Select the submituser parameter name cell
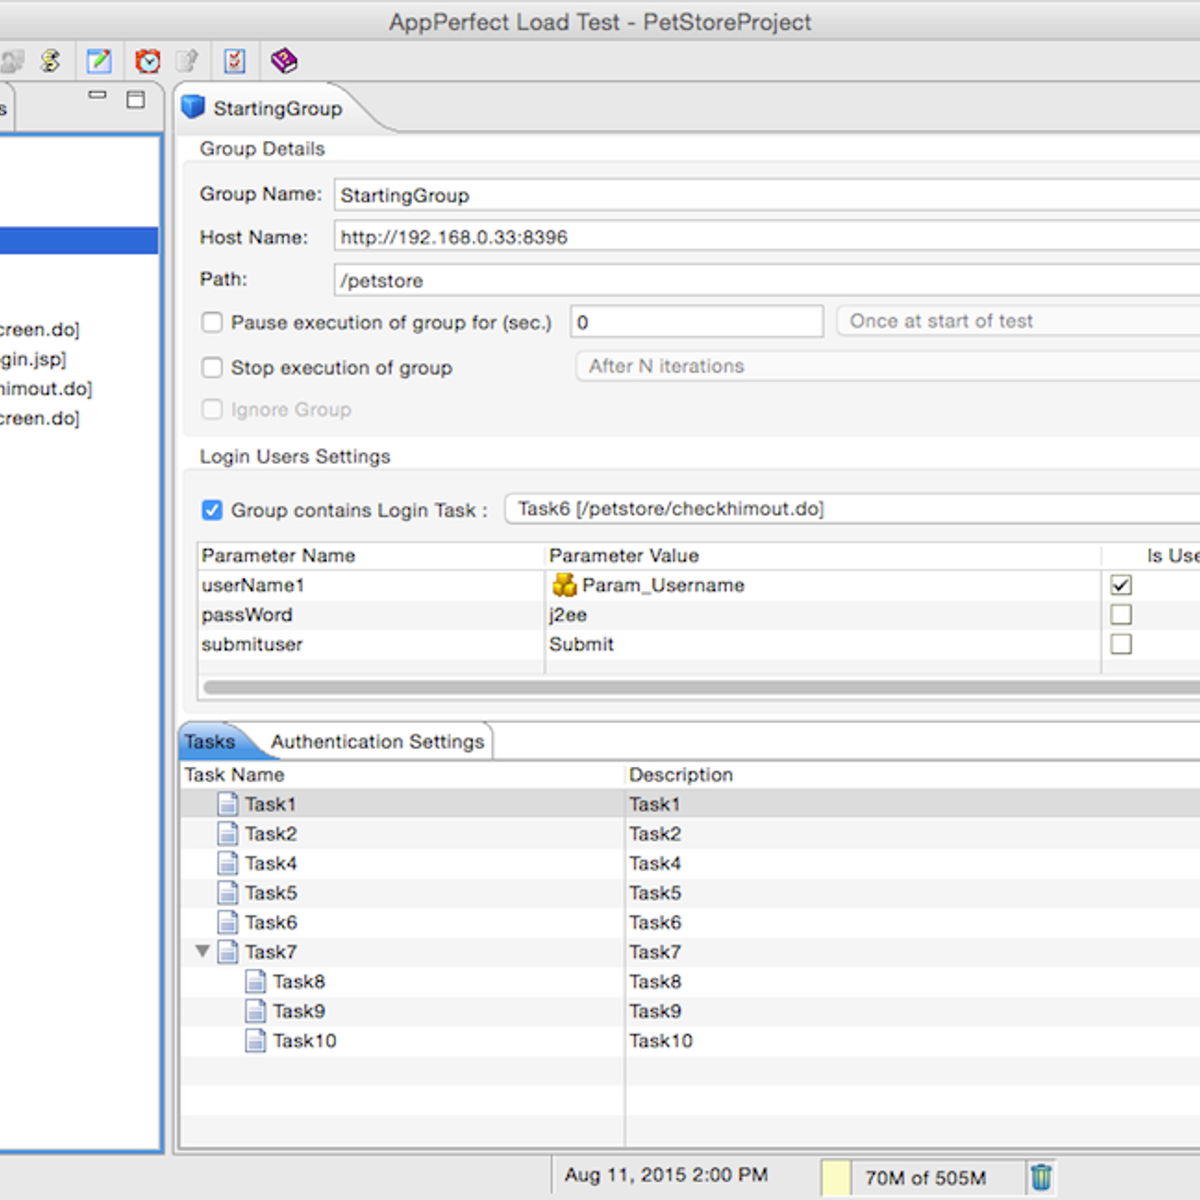 (371, 645)
